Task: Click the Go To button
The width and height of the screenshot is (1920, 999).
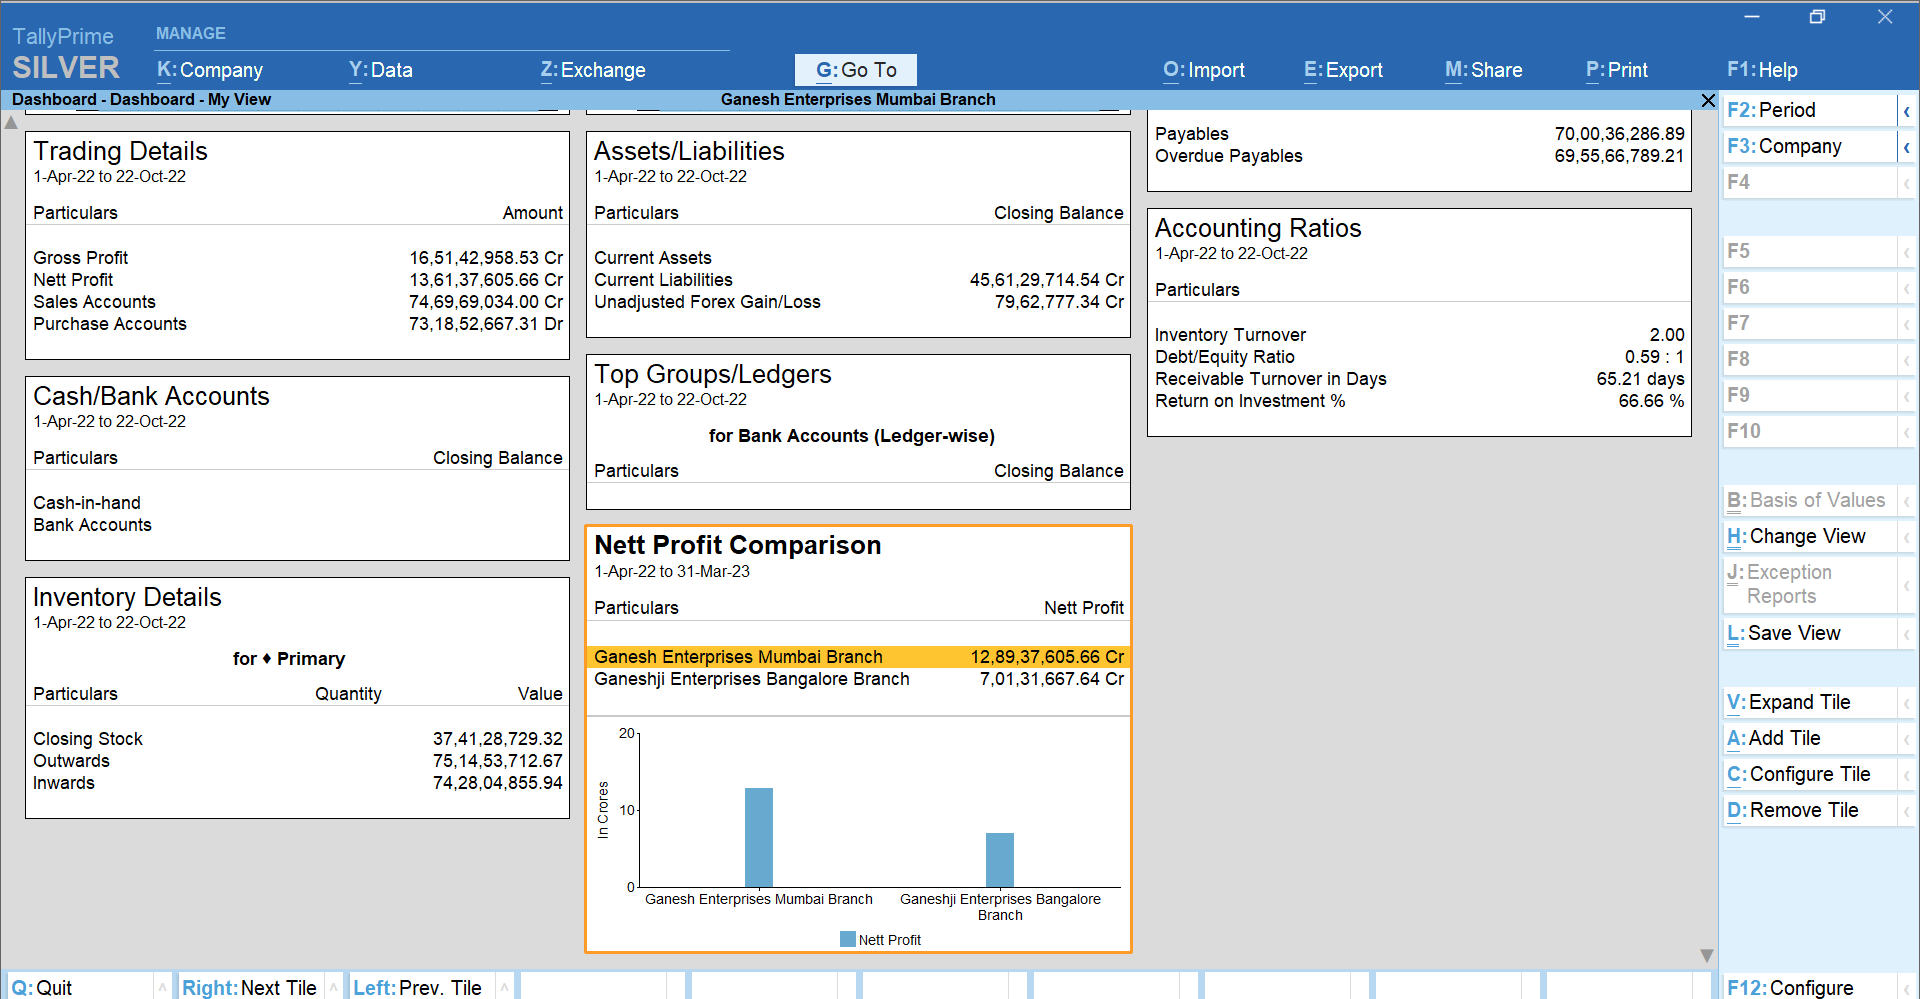Action: click(x=855, y=70)
